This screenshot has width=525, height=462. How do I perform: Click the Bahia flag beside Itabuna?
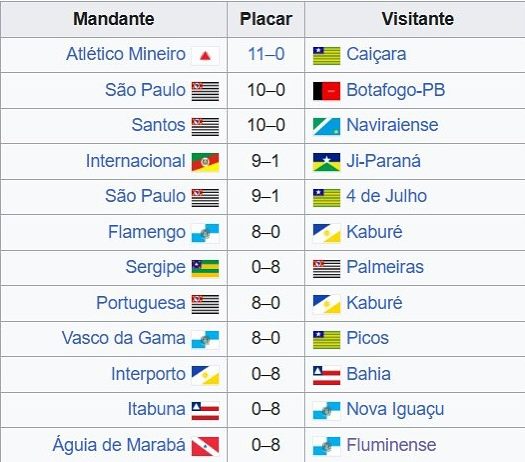(205, 411)
